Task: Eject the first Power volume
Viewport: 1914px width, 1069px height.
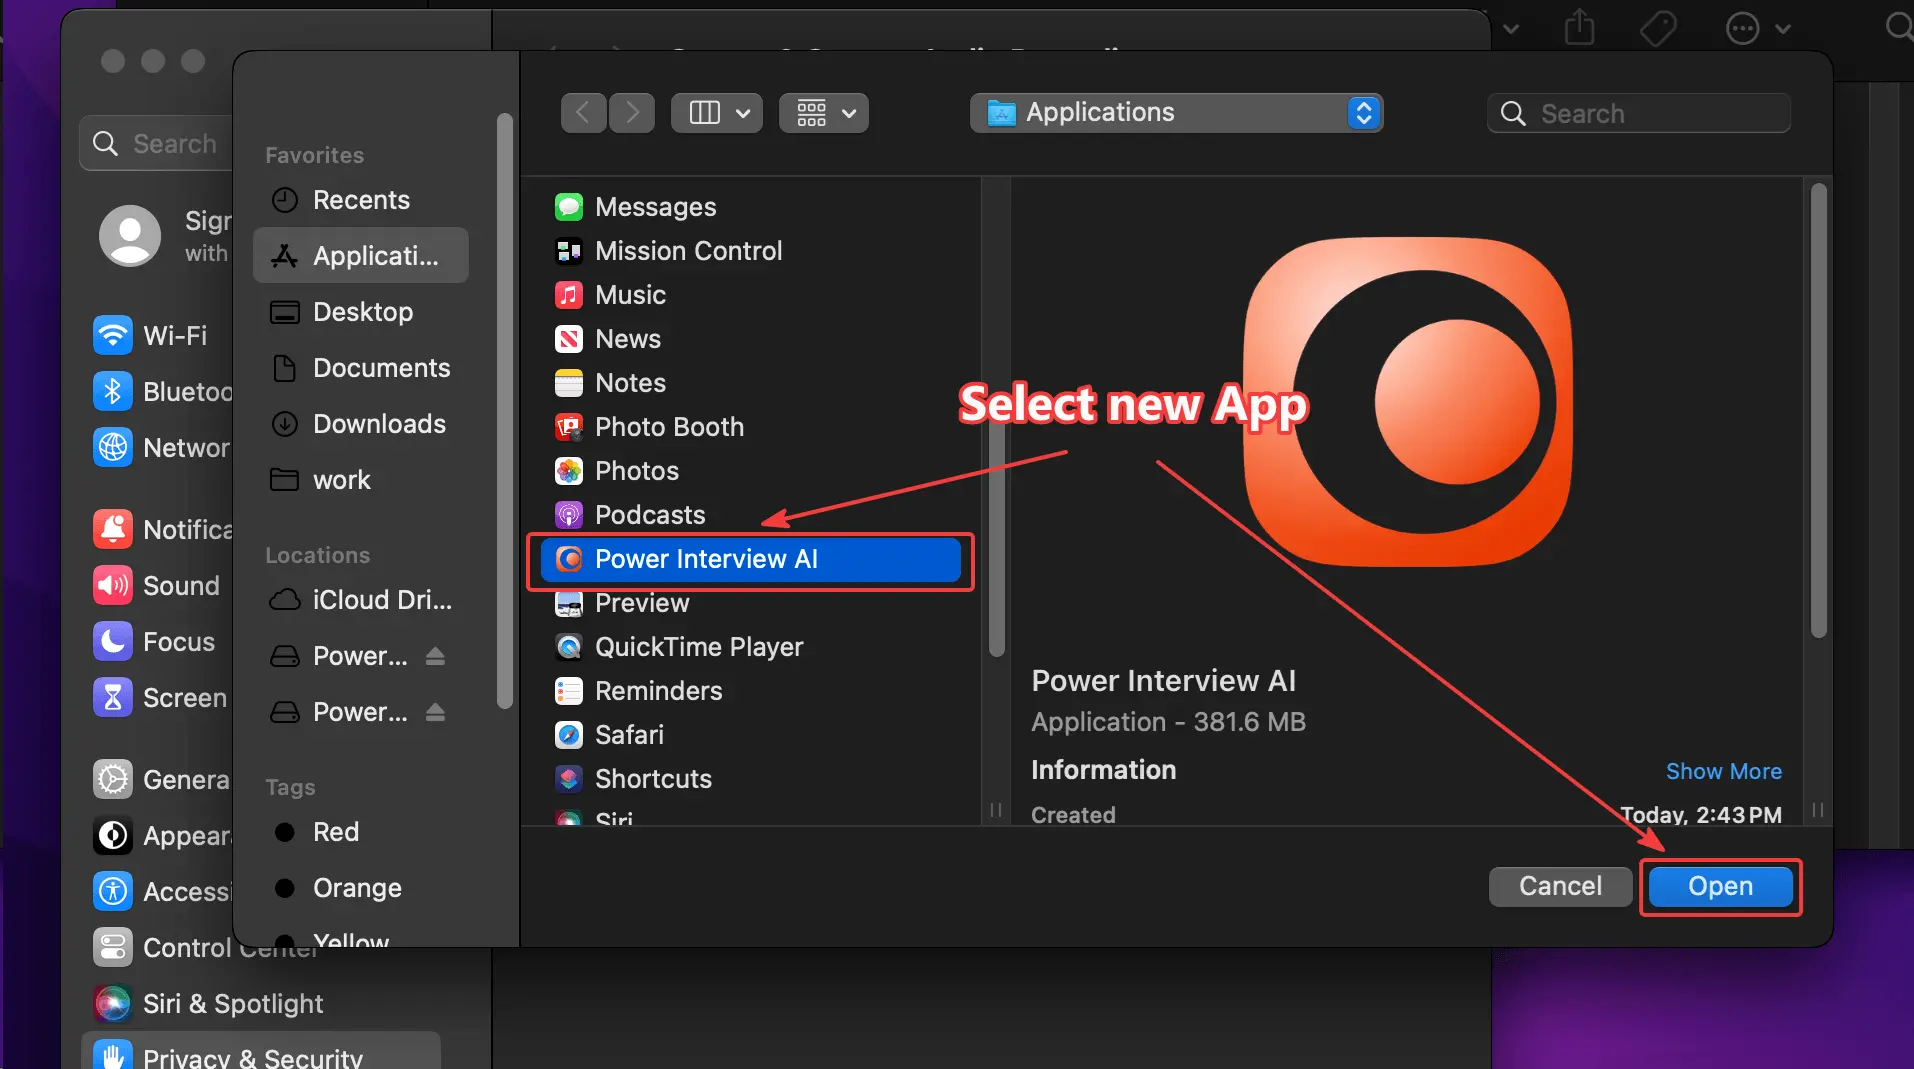Action: point(435,656)
